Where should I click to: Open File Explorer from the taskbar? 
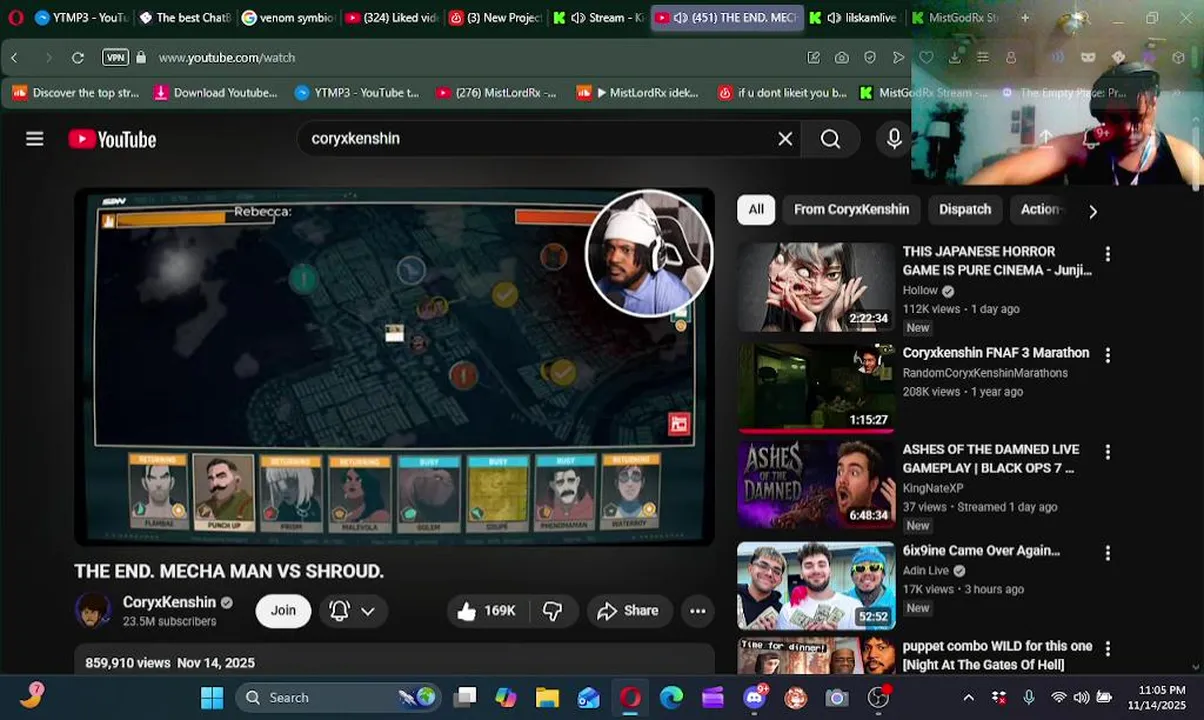point(547,697)
